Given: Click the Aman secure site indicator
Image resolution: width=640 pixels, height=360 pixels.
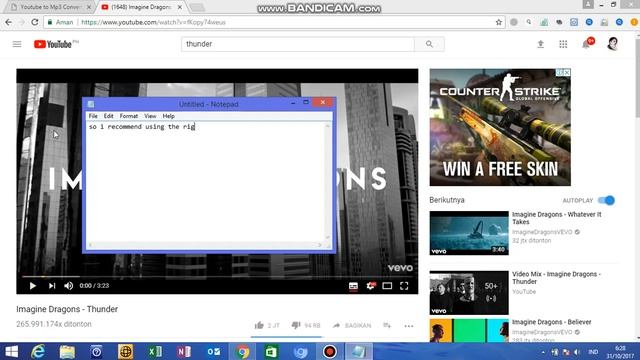Looking at the screenshot, I should click(60, 22).
